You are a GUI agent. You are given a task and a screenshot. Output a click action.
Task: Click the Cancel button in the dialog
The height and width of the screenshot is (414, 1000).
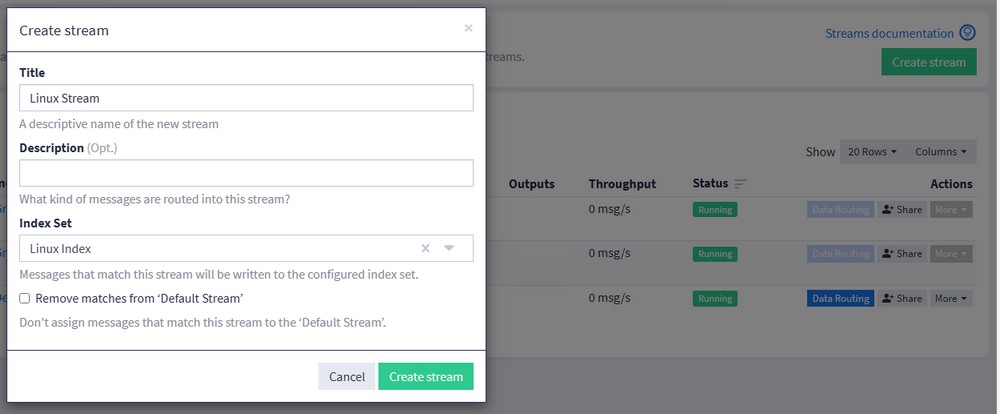[346, 377]
